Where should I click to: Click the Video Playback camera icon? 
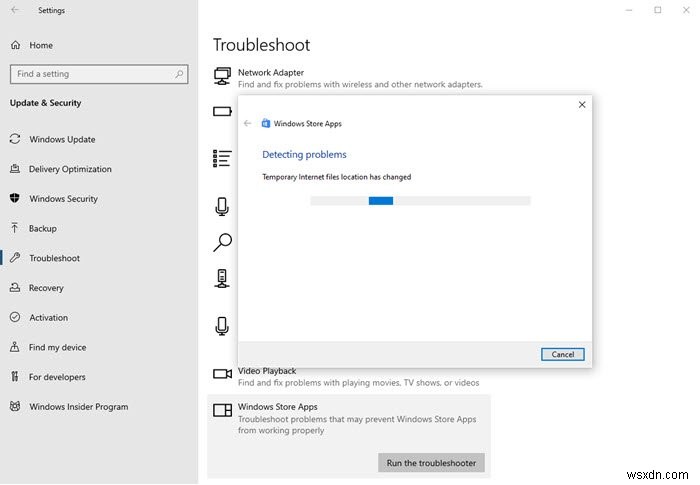click(222, 374)
